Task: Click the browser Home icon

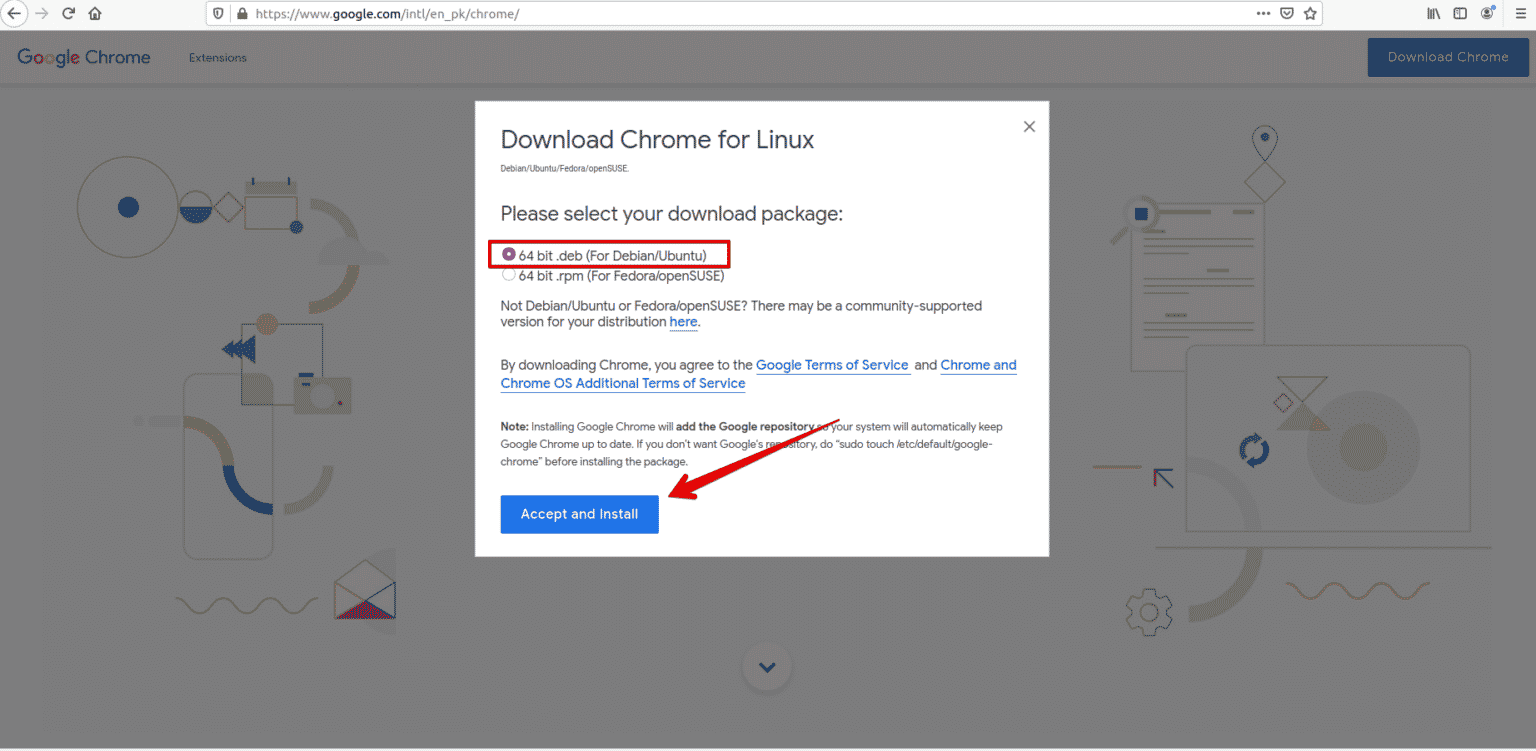Action: tap(94, 13)
